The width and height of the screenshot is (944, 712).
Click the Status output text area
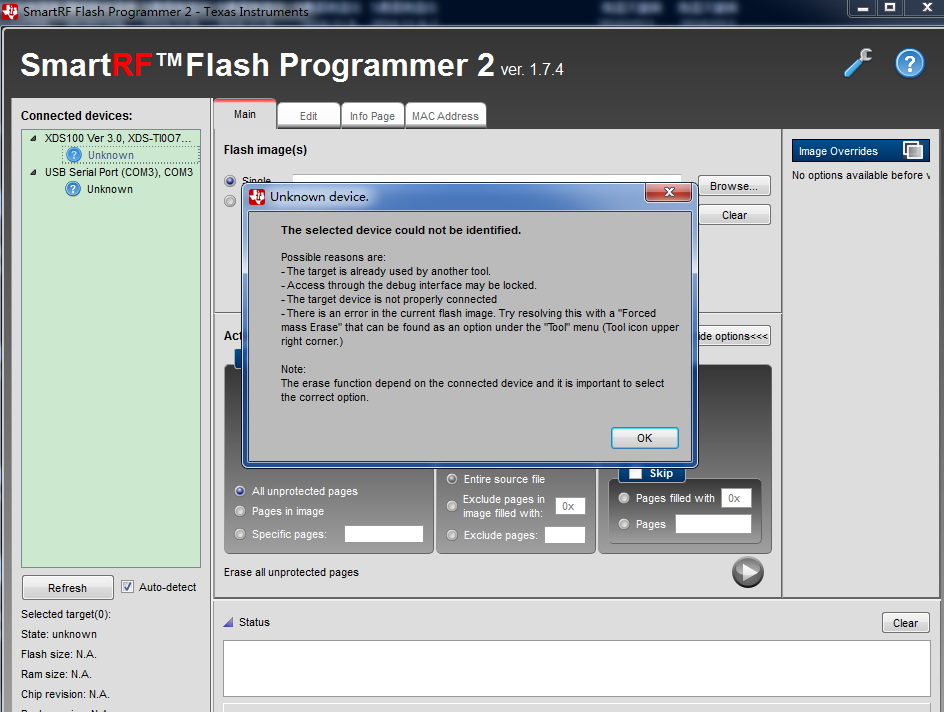click(x=577, y=668)
